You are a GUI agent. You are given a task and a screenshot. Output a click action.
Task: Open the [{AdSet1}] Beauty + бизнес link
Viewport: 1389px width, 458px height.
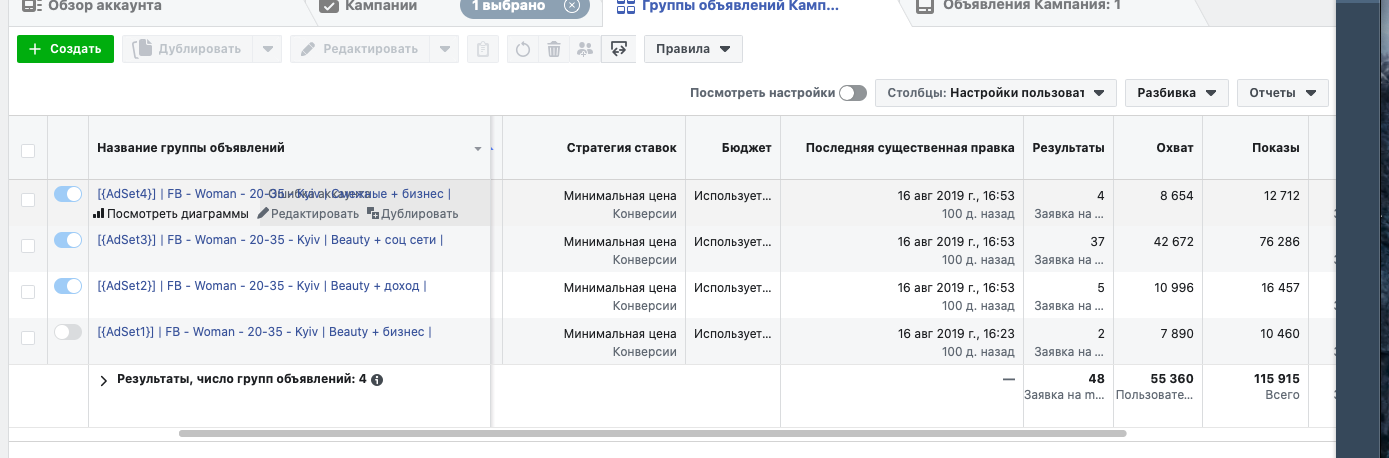264,332
